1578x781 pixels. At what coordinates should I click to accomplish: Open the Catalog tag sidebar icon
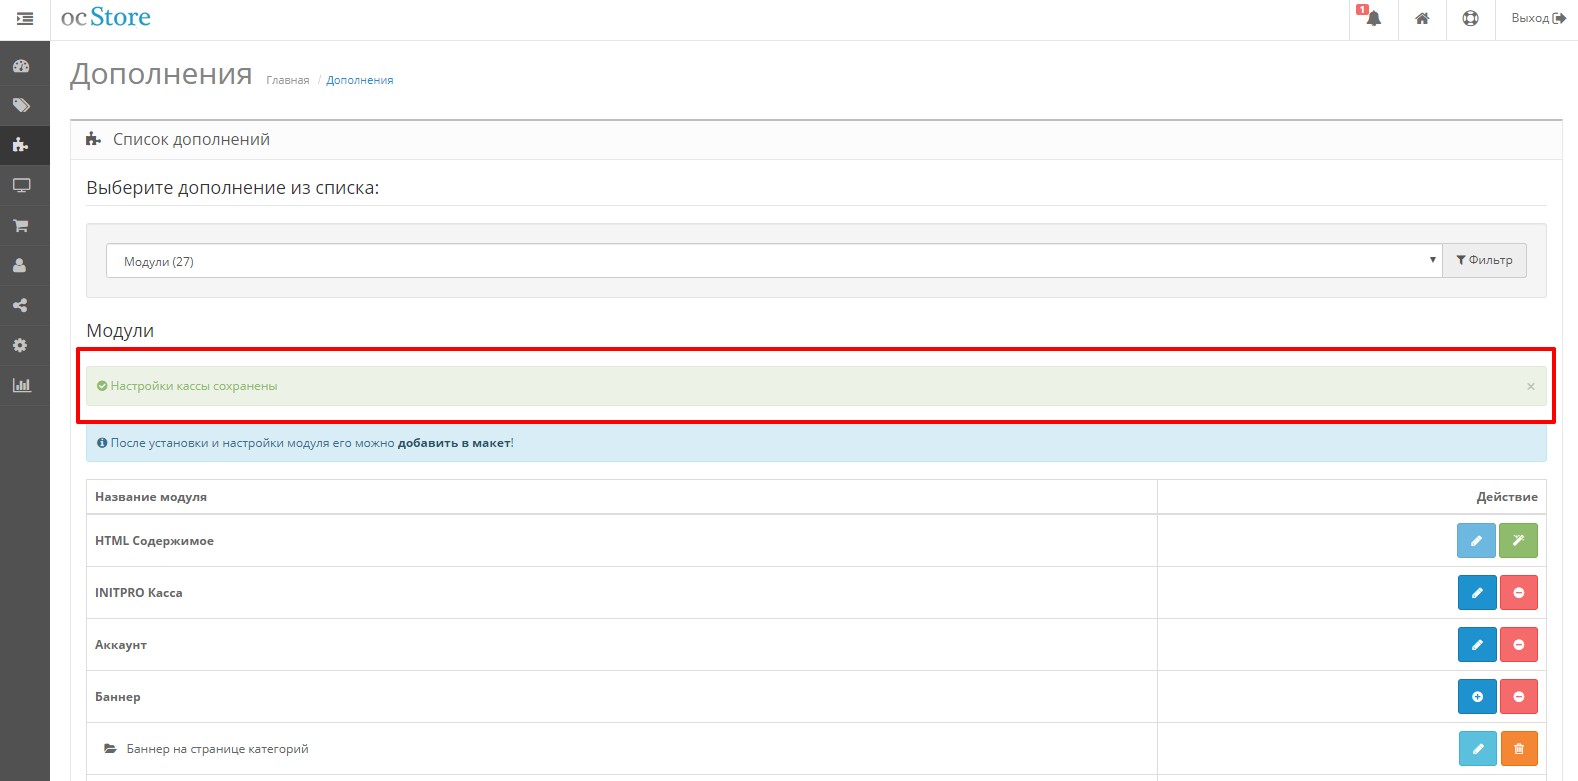click(x=21, y=105)
